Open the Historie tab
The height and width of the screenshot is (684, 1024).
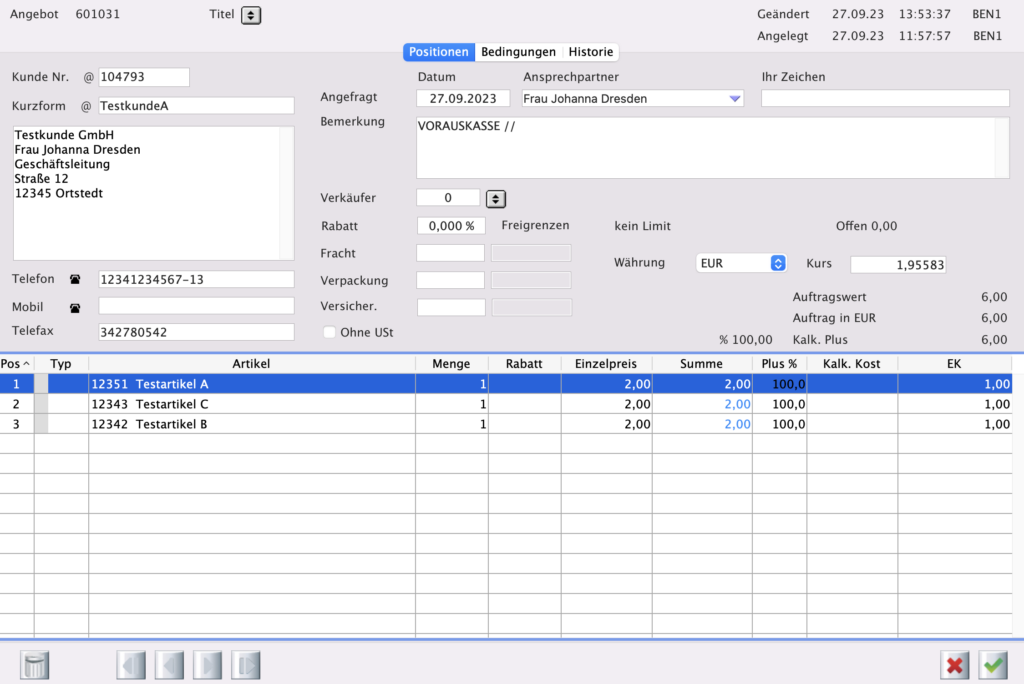(x=591, y=52)
